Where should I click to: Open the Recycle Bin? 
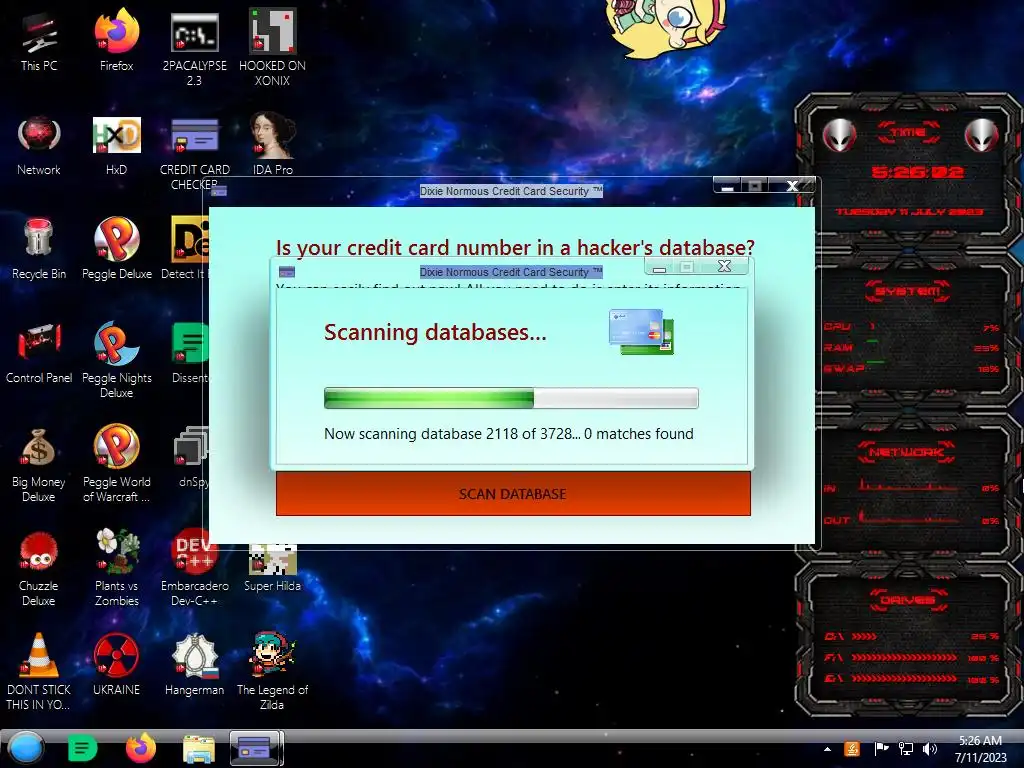click(39, 249)
